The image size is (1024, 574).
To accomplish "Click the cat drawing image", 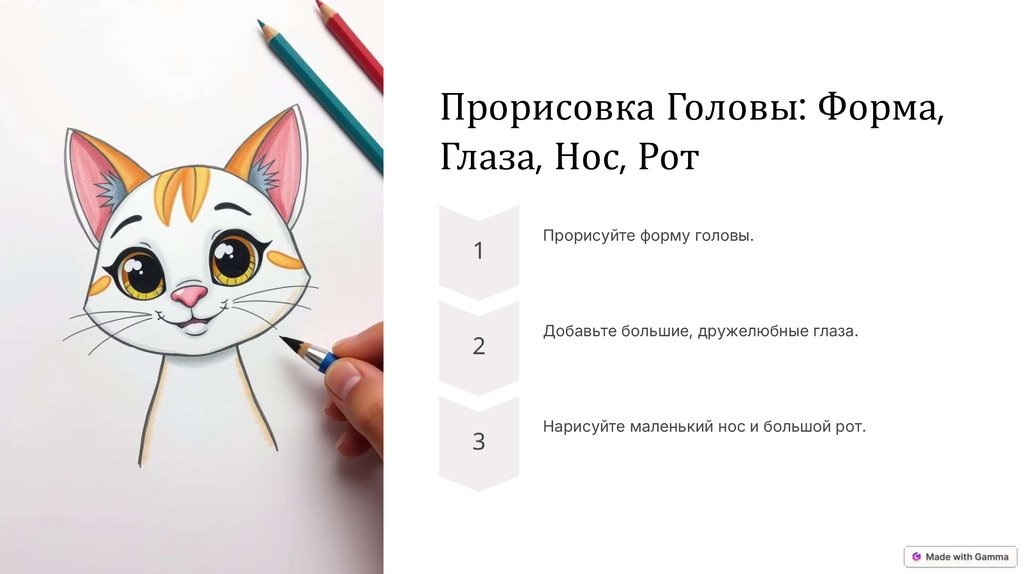I will [x=191, y=287].
